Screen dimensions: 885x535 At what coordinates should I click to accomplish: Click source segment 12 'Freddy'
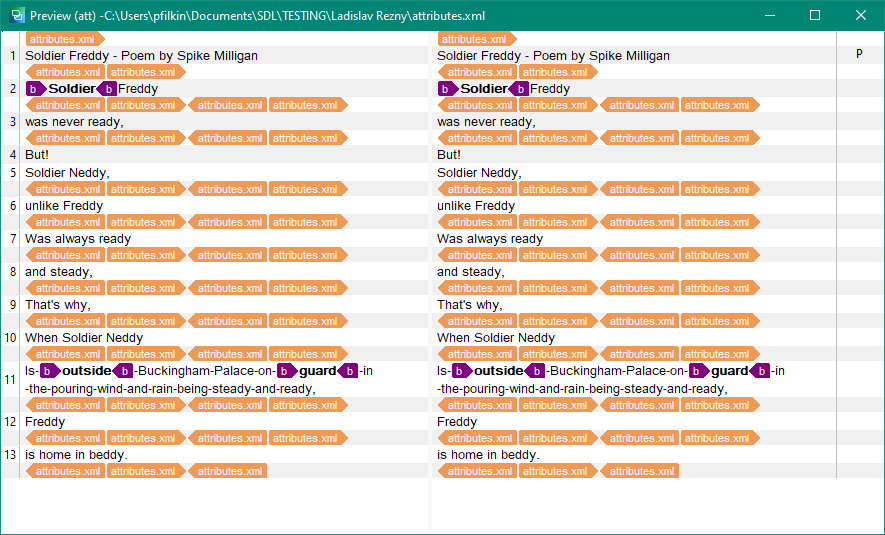click(45, 422)
